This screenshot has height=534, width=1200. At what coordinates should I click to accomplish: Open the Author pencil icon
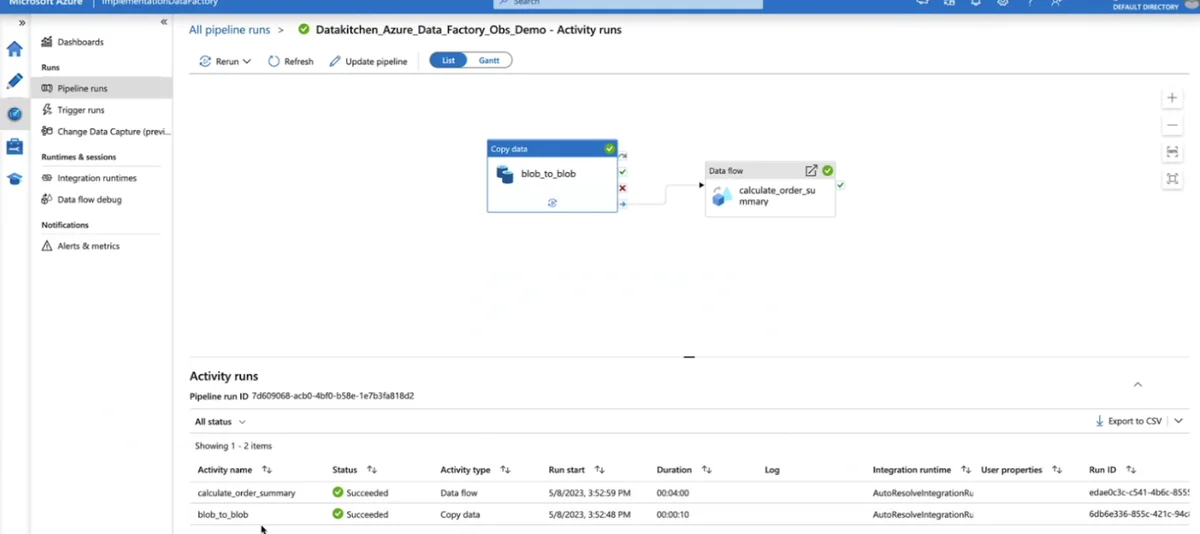(14, 81)
